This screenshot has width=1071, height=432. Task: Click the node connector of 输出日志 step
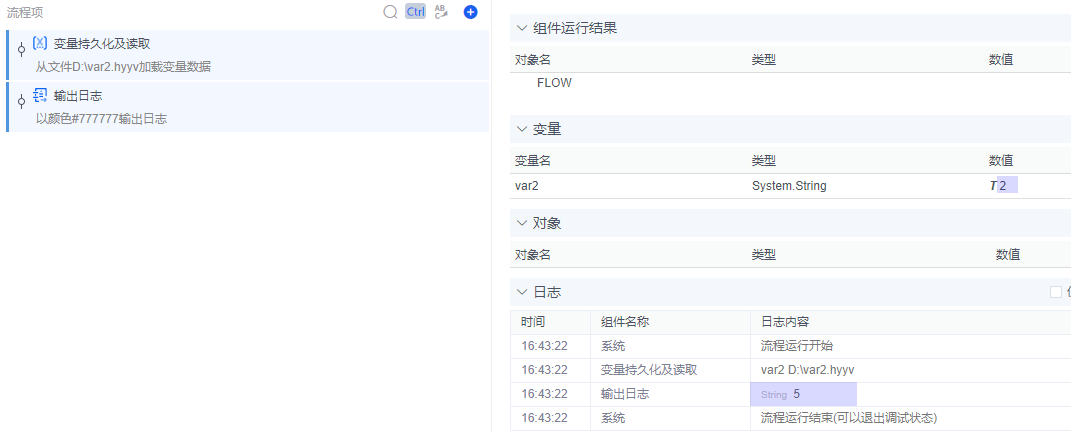(x=21, y=101)
